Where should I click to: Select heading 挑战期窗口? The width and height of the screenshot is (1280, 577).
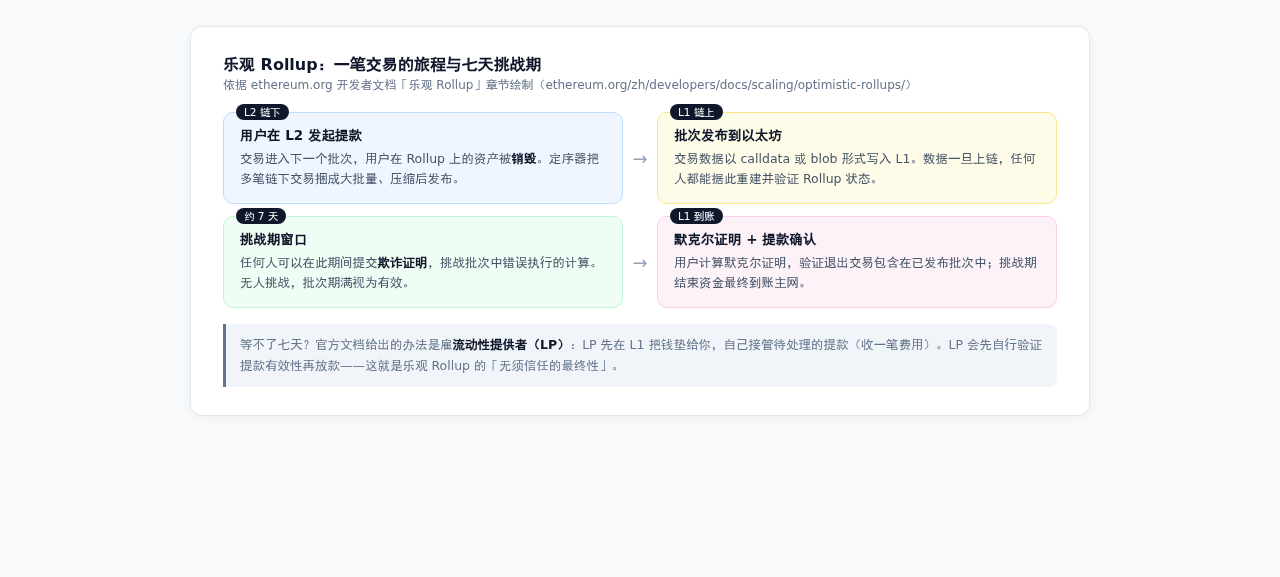(273, 239)
